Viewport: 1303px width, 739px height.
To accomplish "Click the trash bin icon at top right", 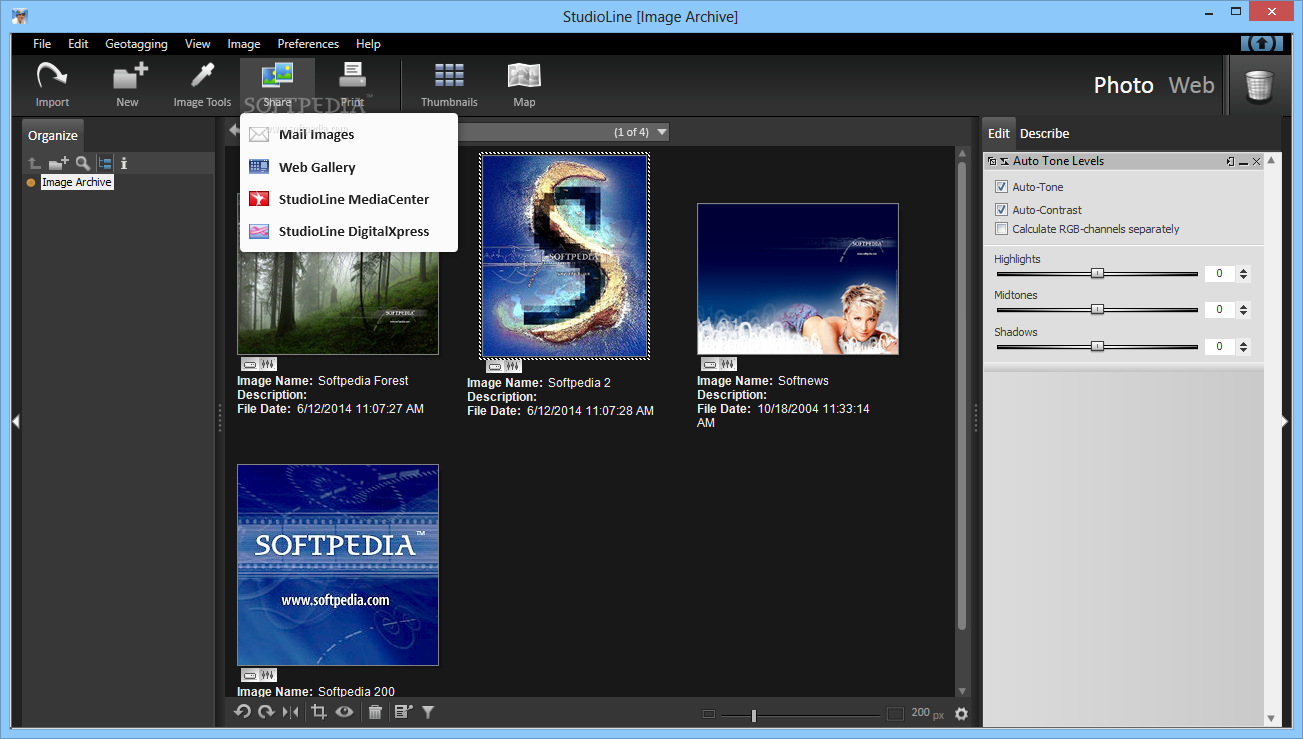I will [1259, 85].
